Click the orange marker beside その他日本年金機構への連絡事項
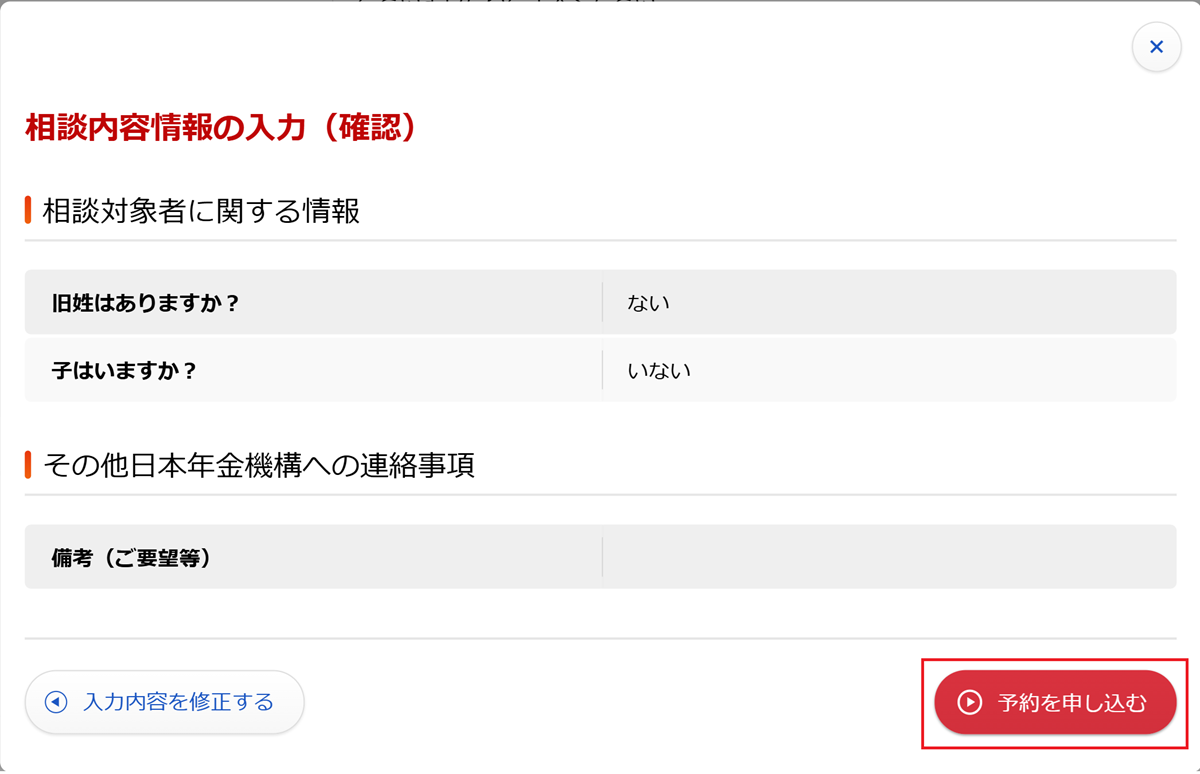Screen dimensions: 1200x774 coord(29,465)
